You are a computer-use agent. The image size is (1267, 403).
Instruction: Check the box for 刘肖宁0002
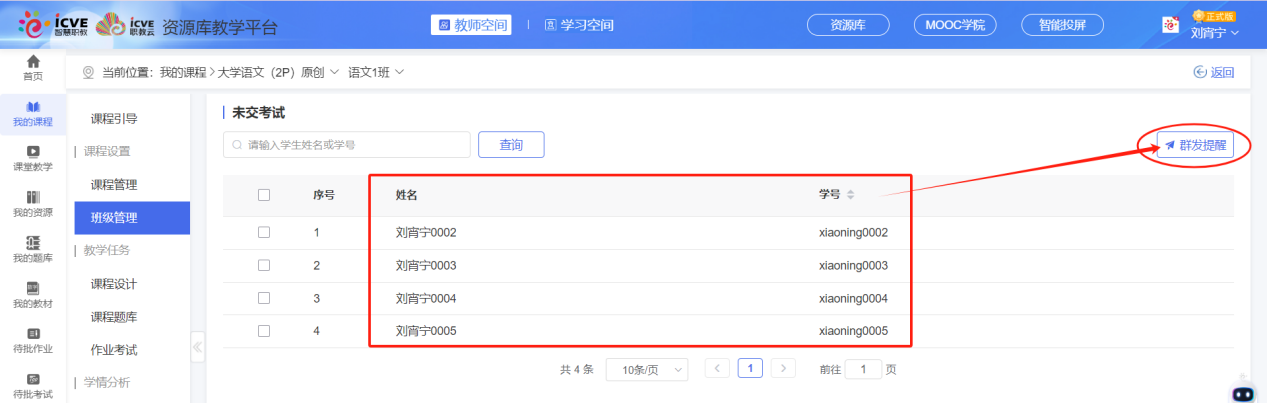click(264, 232)
